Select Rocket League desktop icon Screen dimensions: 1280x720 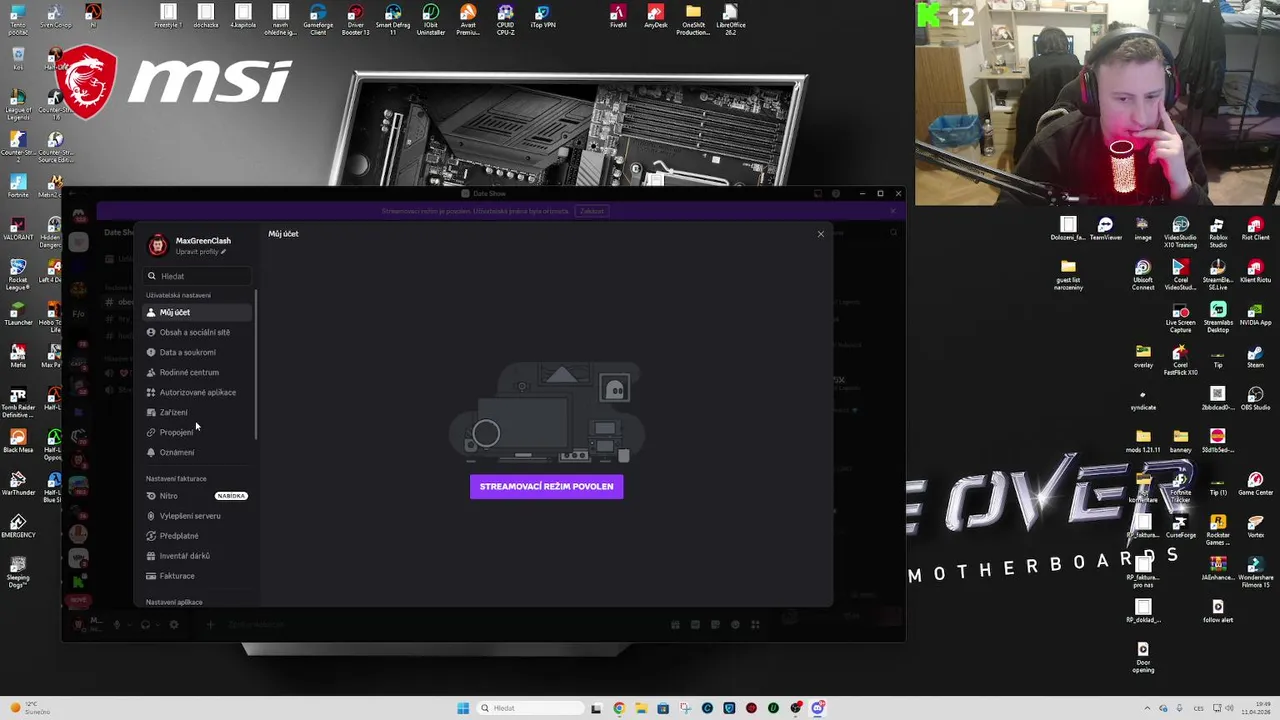(x=18, y=274)
